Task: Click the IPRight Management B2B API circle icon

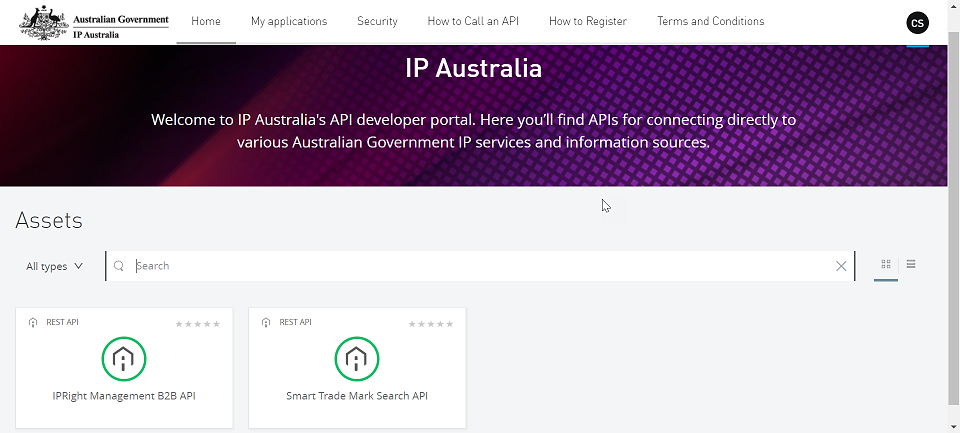Action: [x=124, y=358]
